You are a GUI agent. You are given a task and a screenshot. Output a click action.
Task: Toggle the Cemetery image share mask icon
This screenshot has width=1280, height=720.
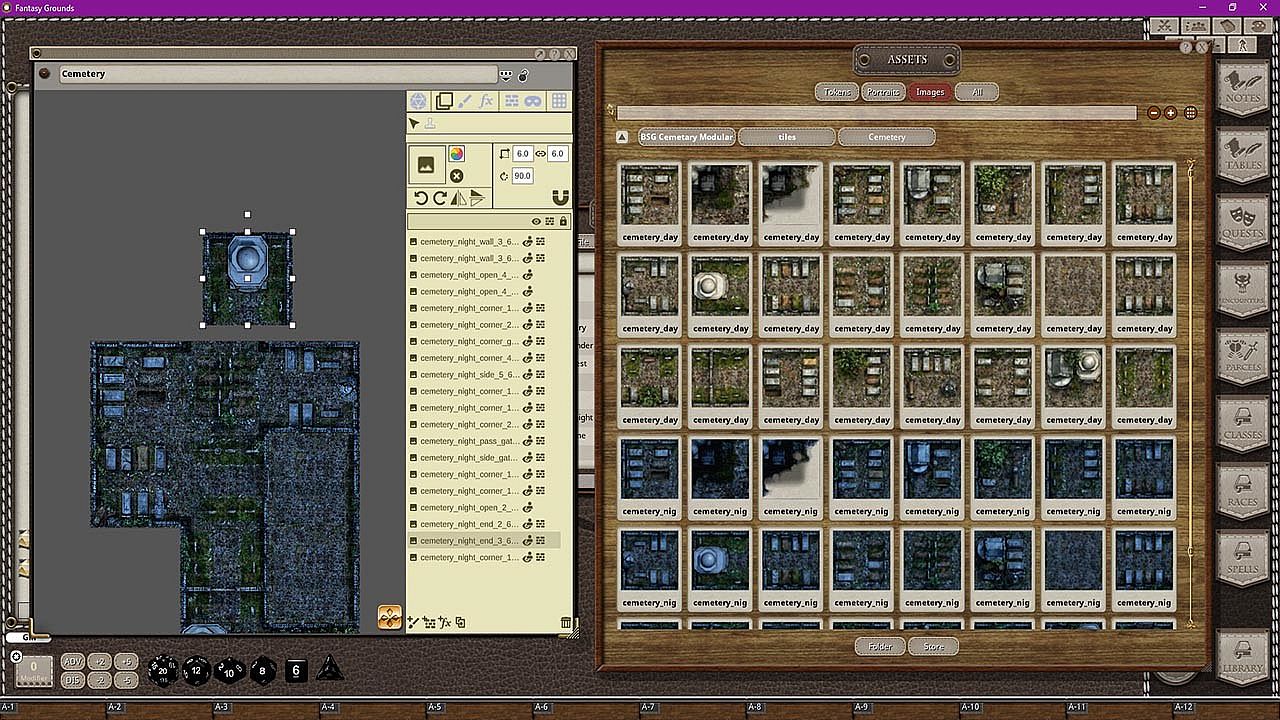[507, 74]
